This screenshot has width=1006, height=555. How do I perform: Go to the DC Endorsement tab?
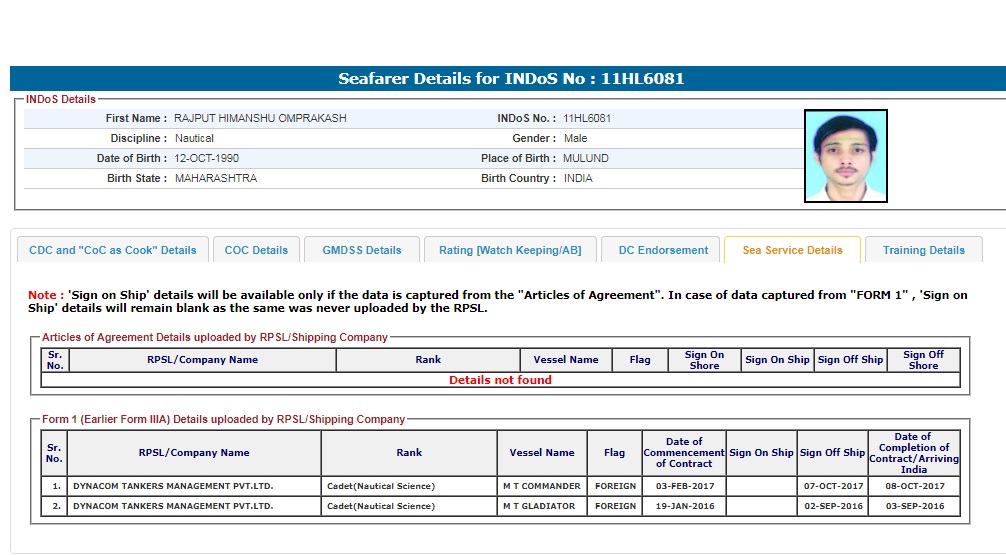663,250
